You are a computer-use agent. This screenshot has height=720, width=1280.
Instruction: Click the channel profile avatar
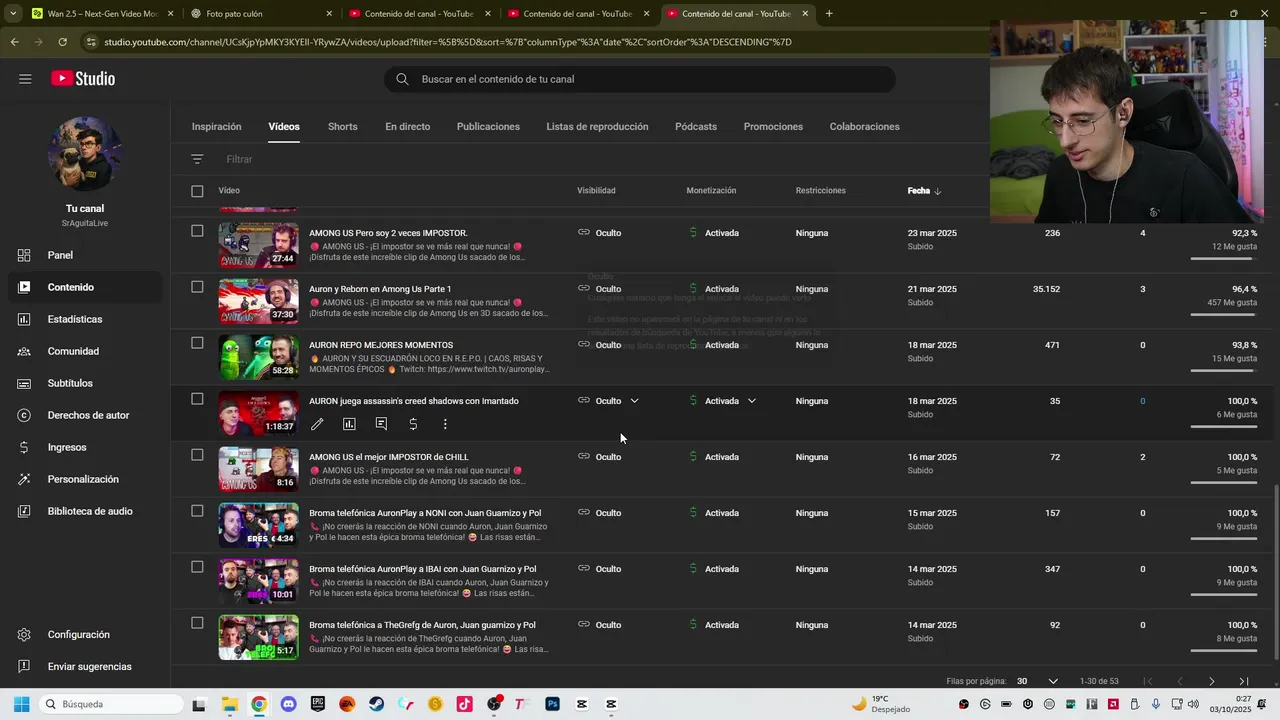point(85,154)
